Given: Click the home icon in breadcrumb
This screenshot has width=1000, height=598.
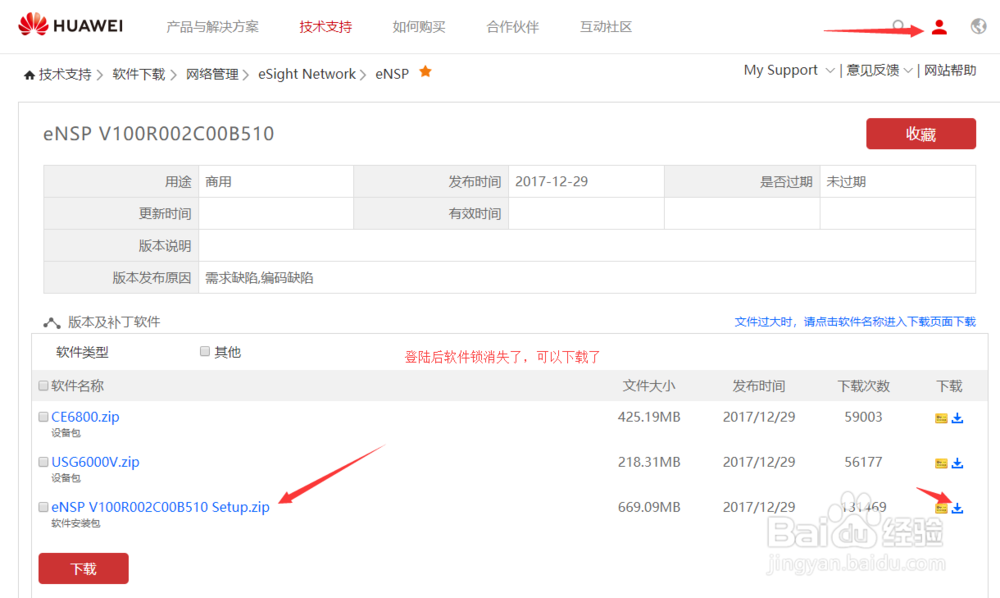Looking at the screenshot, I should pos(29,75).
